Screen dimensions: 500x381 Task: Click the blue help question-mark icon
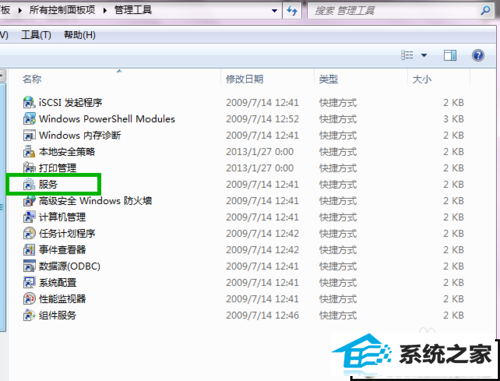[x=478, y=55]
